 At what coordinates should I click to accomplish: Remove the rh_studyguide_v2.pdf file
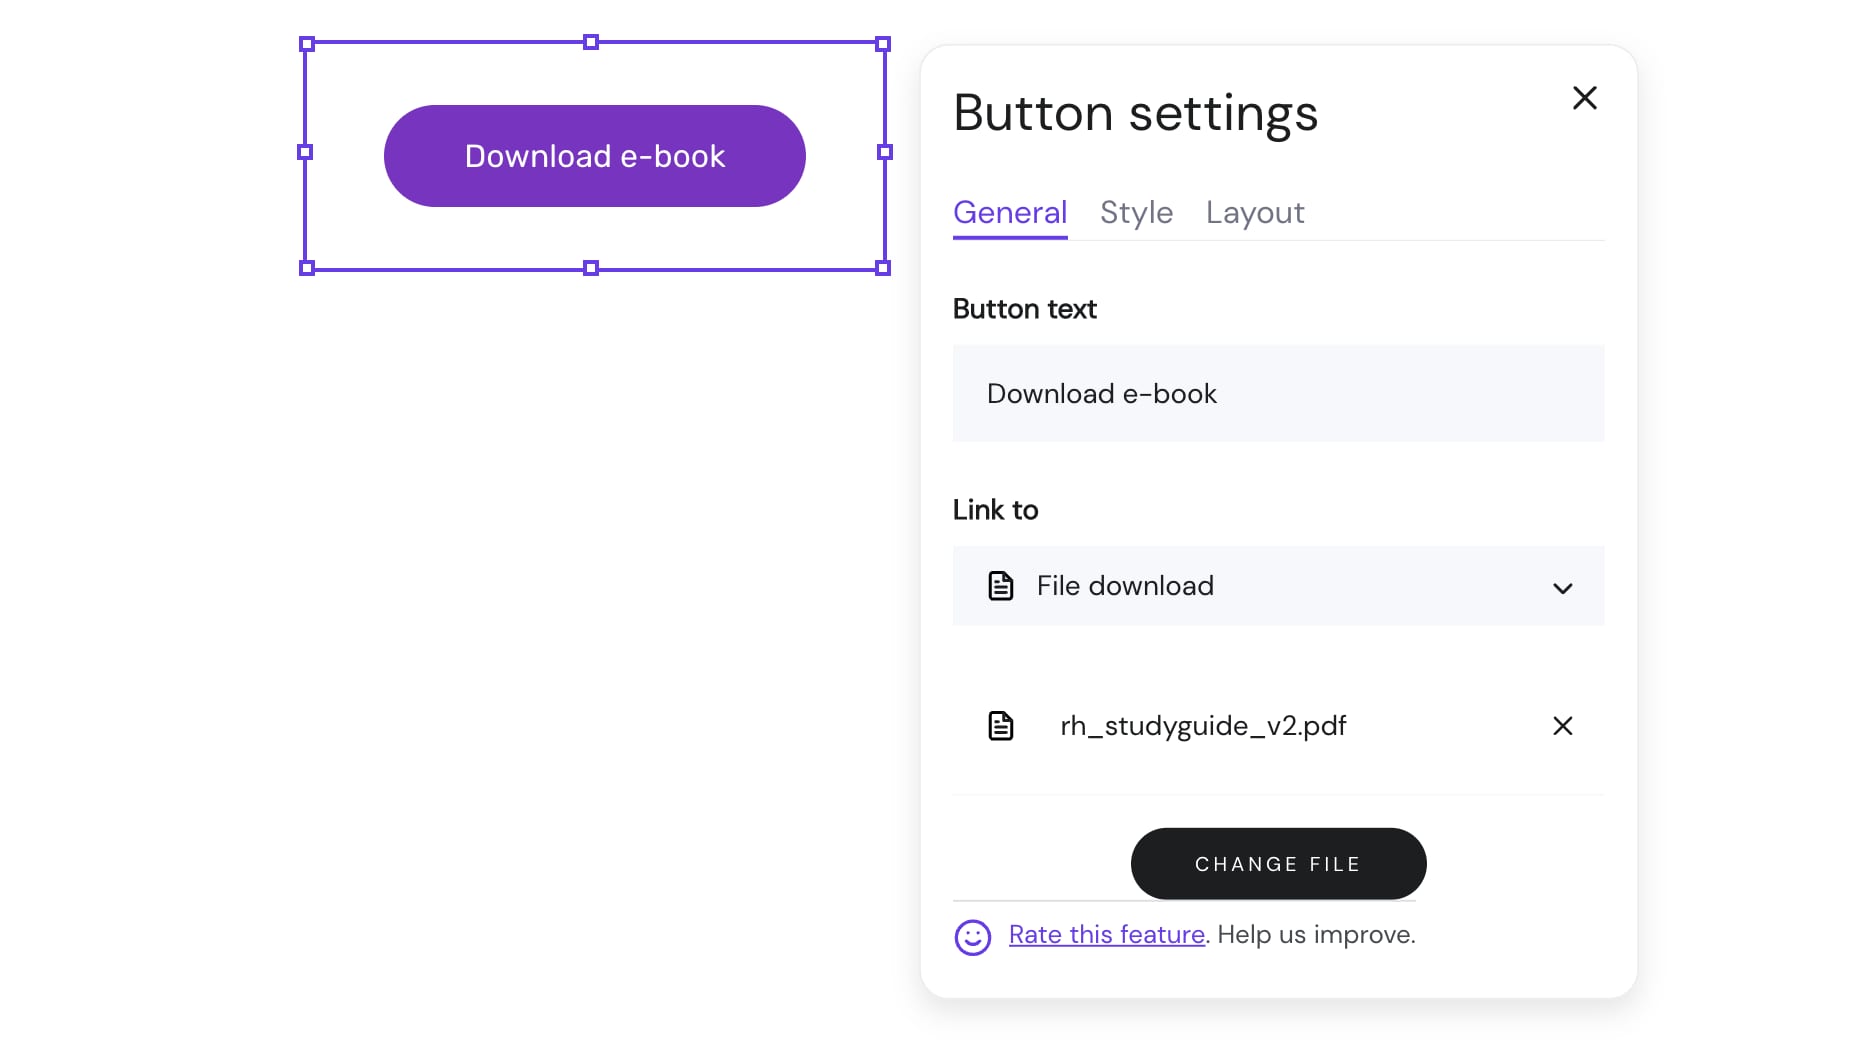point(1562,726)
